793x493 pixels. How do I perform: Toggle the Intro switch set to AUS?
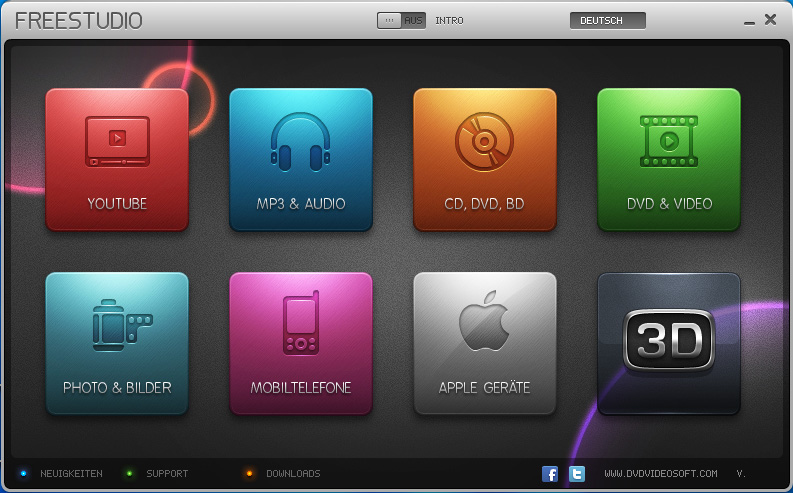point(401,20)
